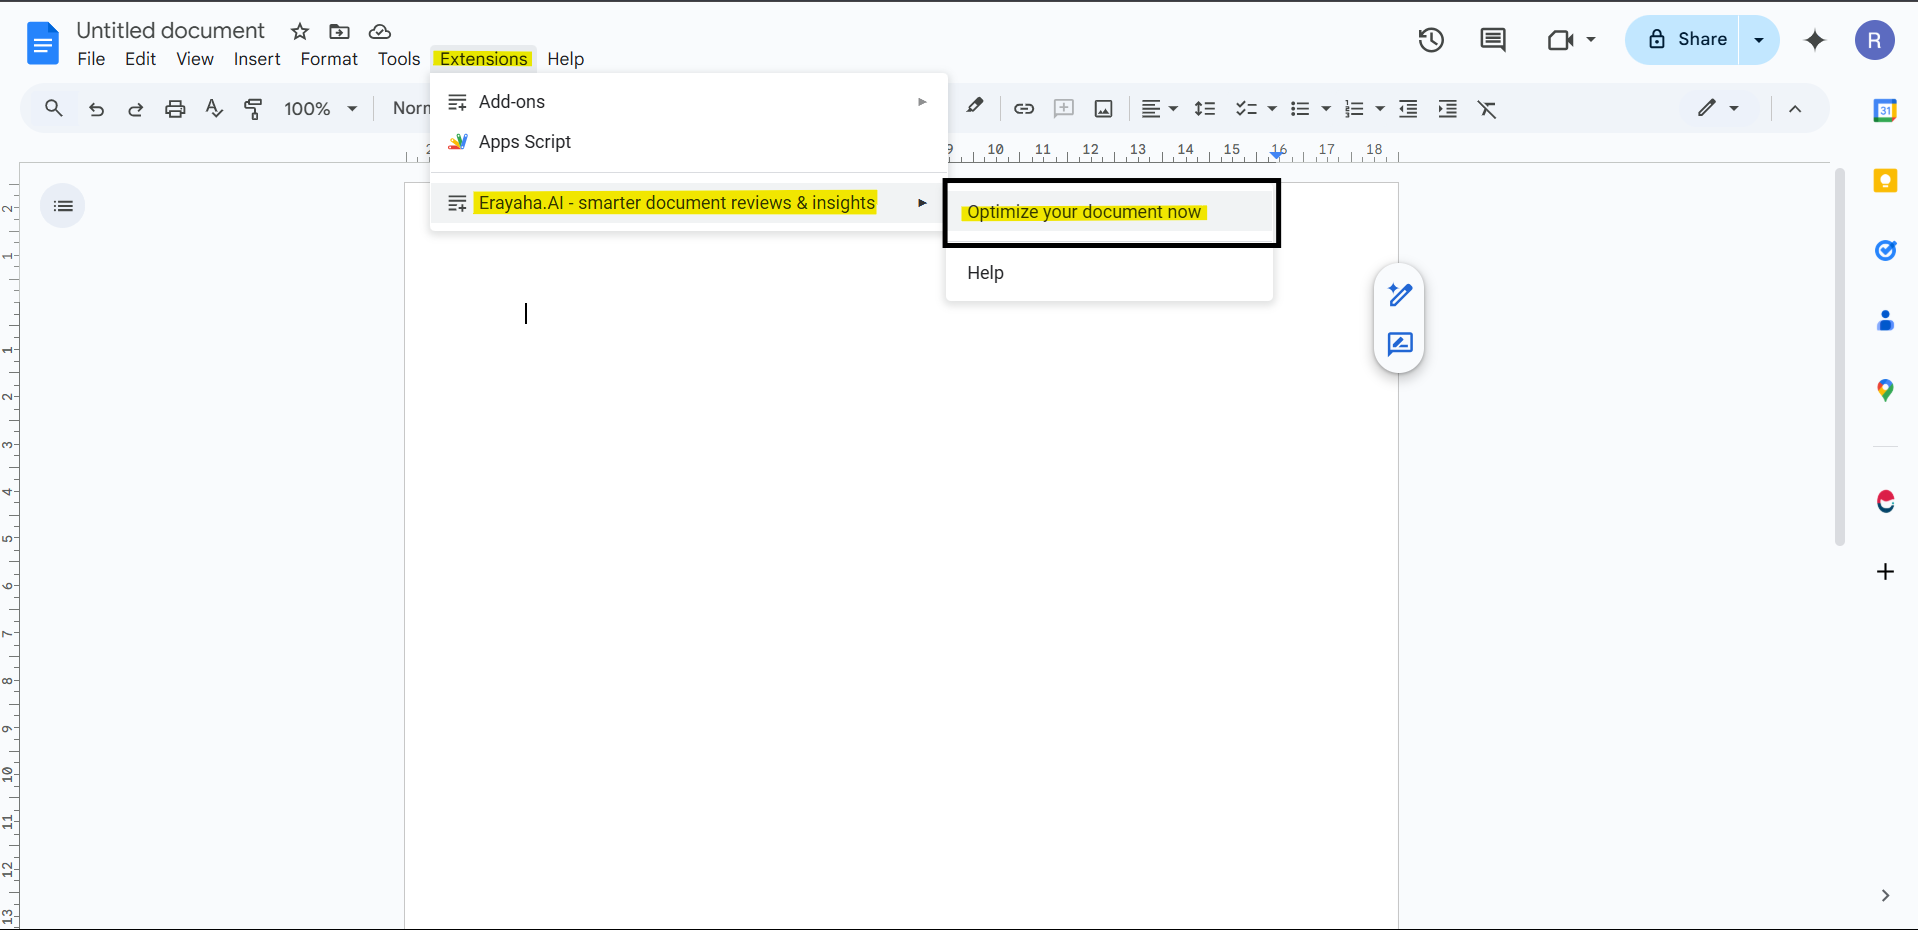
Task: Open Apps Script
Action: pos(689,142)
